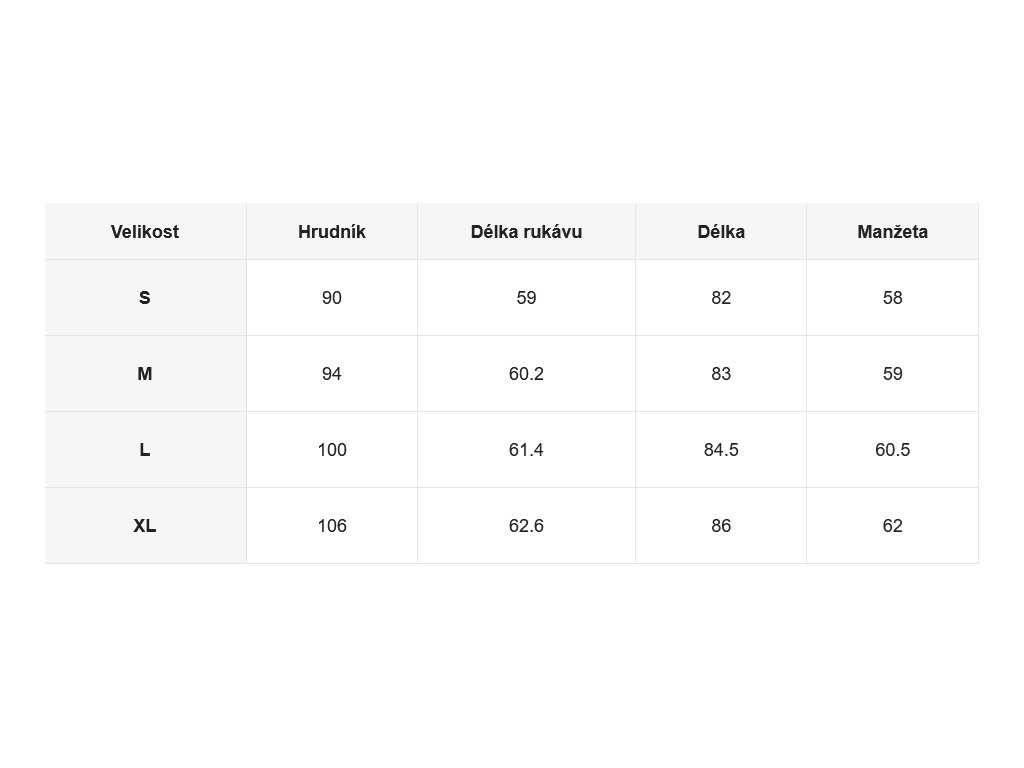The height and width of the screenshot is (768, 1024).
Task: Select sleeve length value 60.2
Action: click(526, 374)
